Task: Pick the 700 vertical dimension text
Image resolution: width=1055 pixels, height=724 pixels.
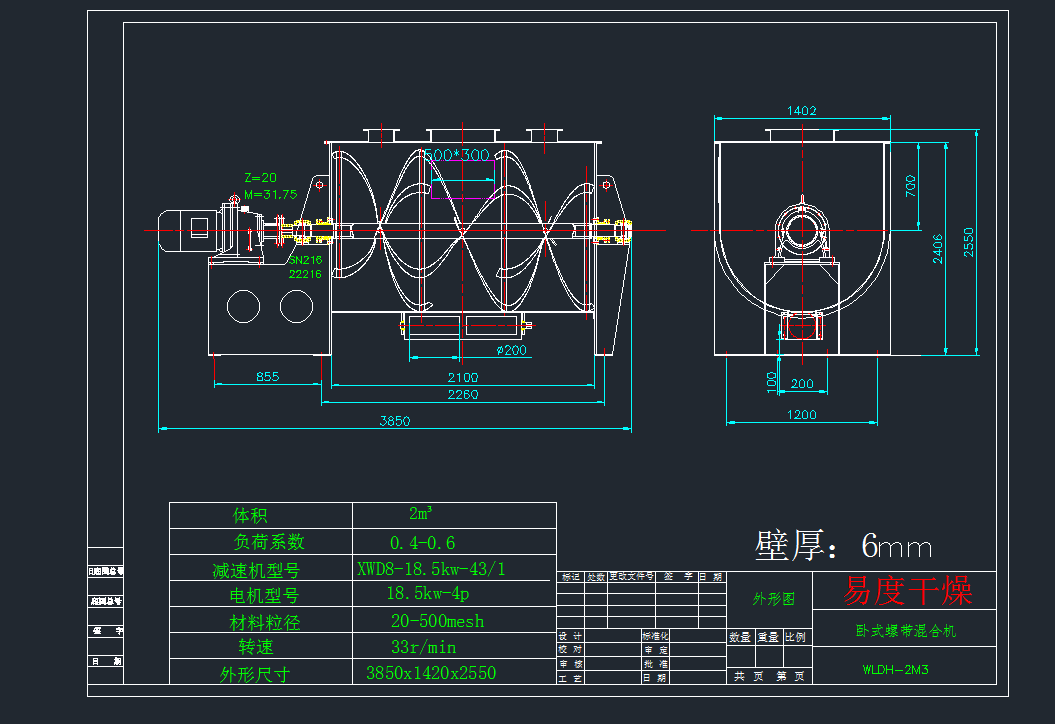Action: tap(910, 186)
